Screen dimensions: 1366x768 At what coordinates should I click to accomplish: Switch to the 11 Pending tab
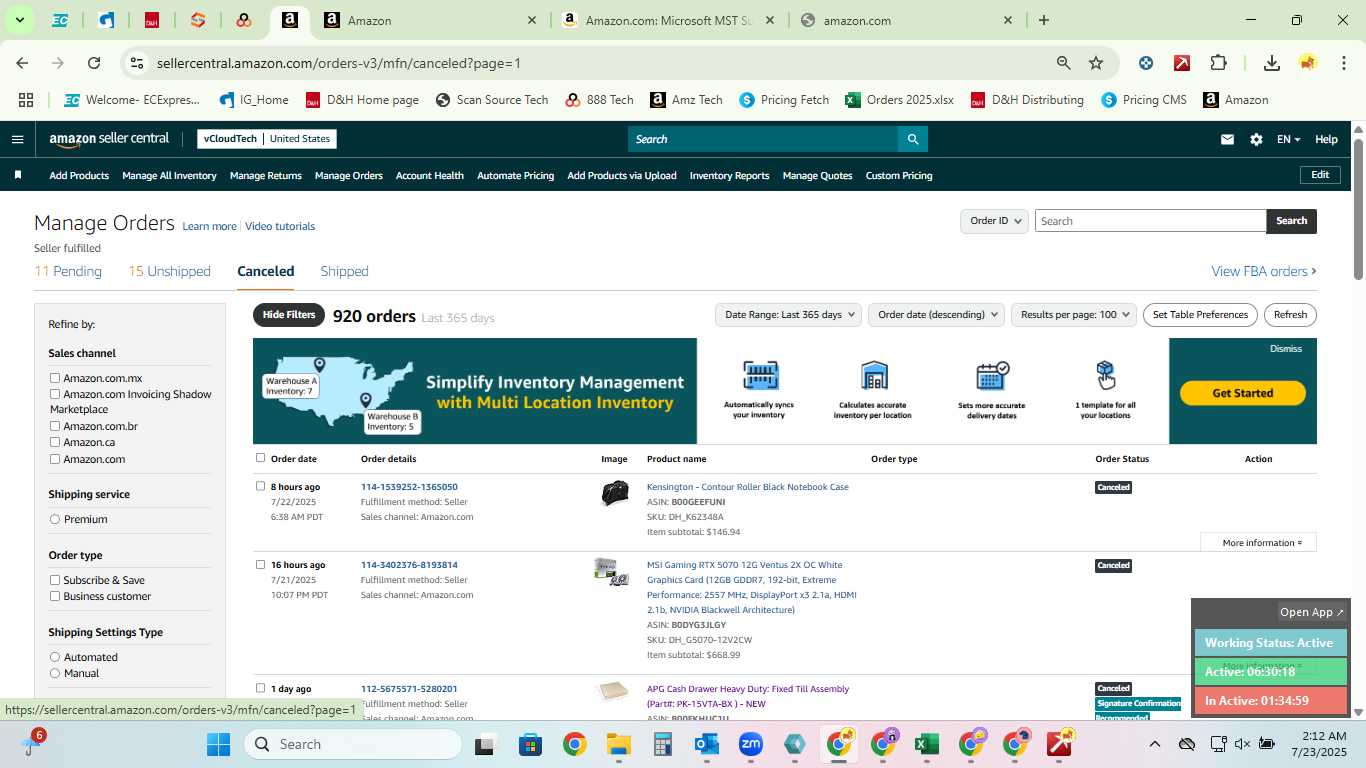68,271
